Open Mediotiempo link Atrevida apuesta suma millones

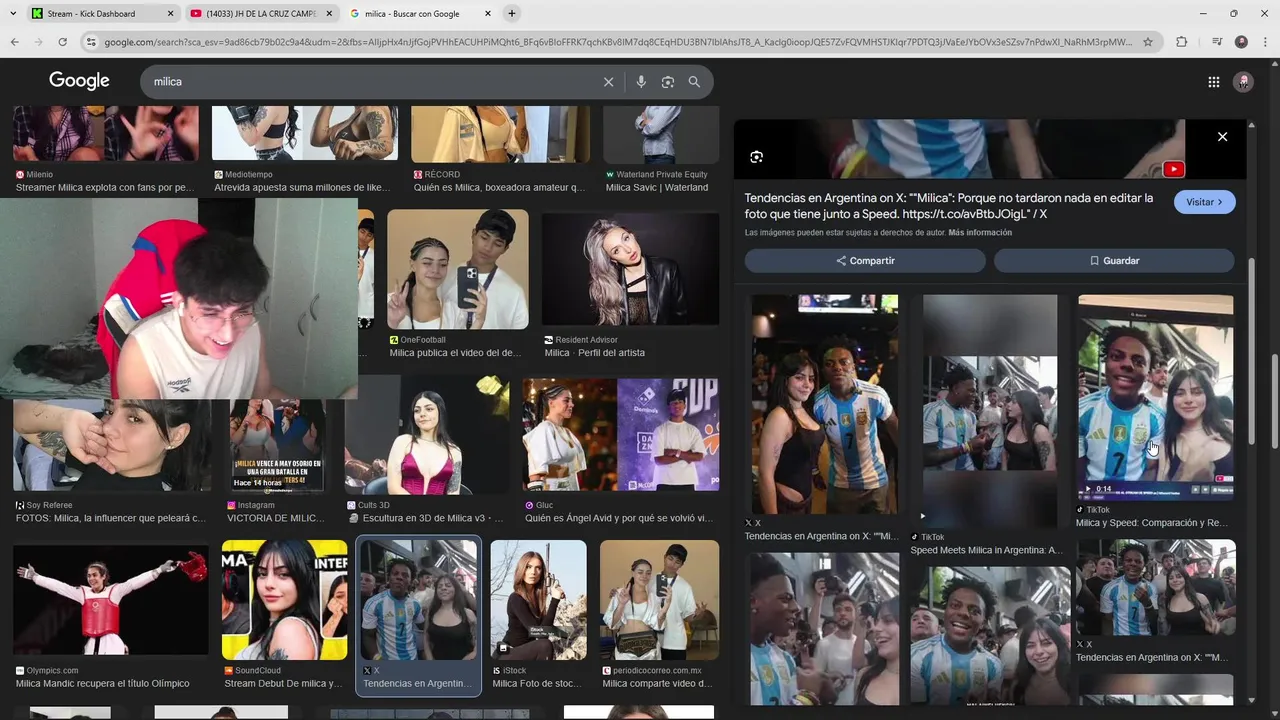[302, 187]
